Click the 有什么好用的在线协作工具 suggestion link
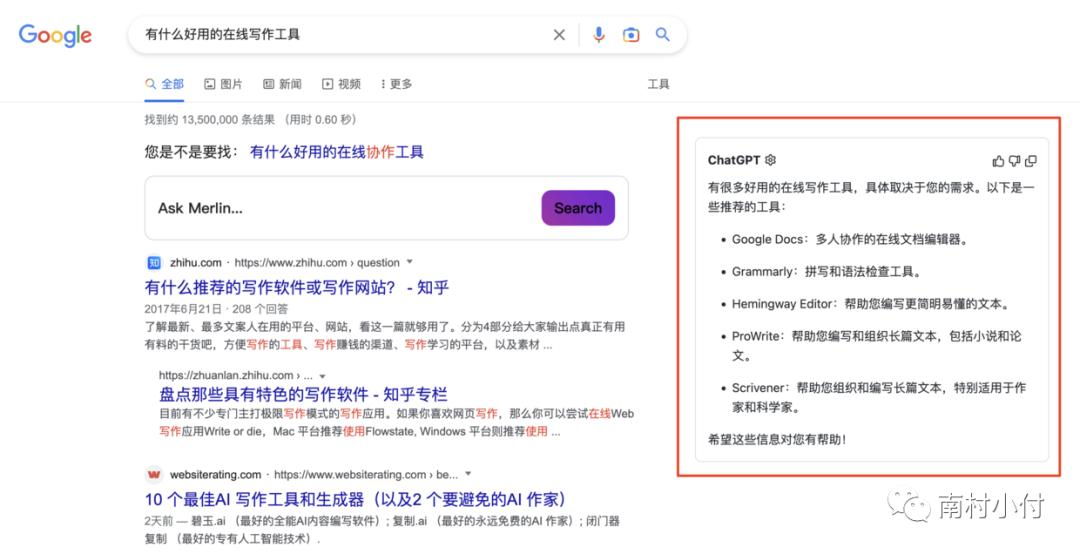The image size is (1080, 554). 337,152
